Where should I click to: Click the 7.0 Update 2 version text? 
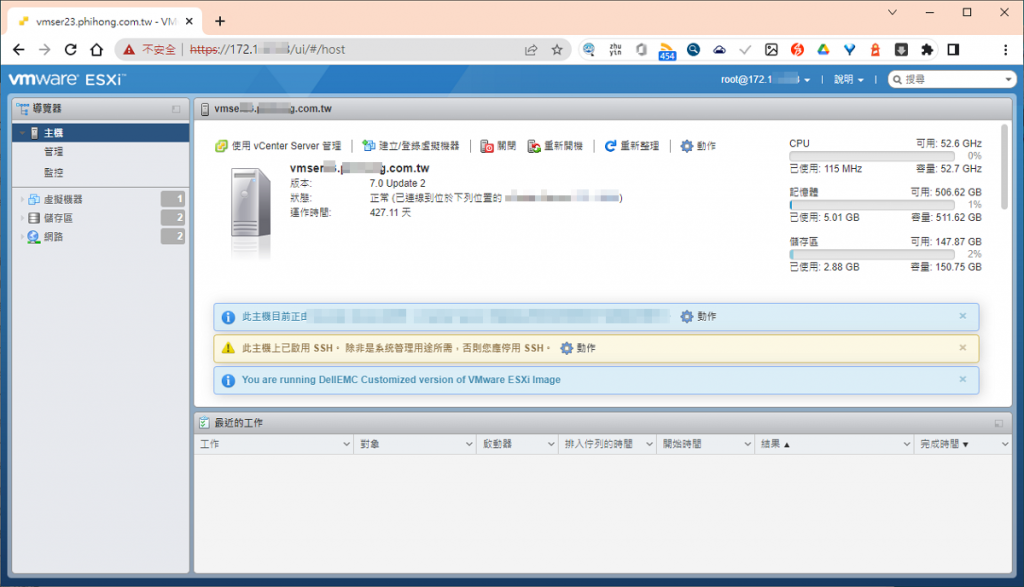[397, 183]
